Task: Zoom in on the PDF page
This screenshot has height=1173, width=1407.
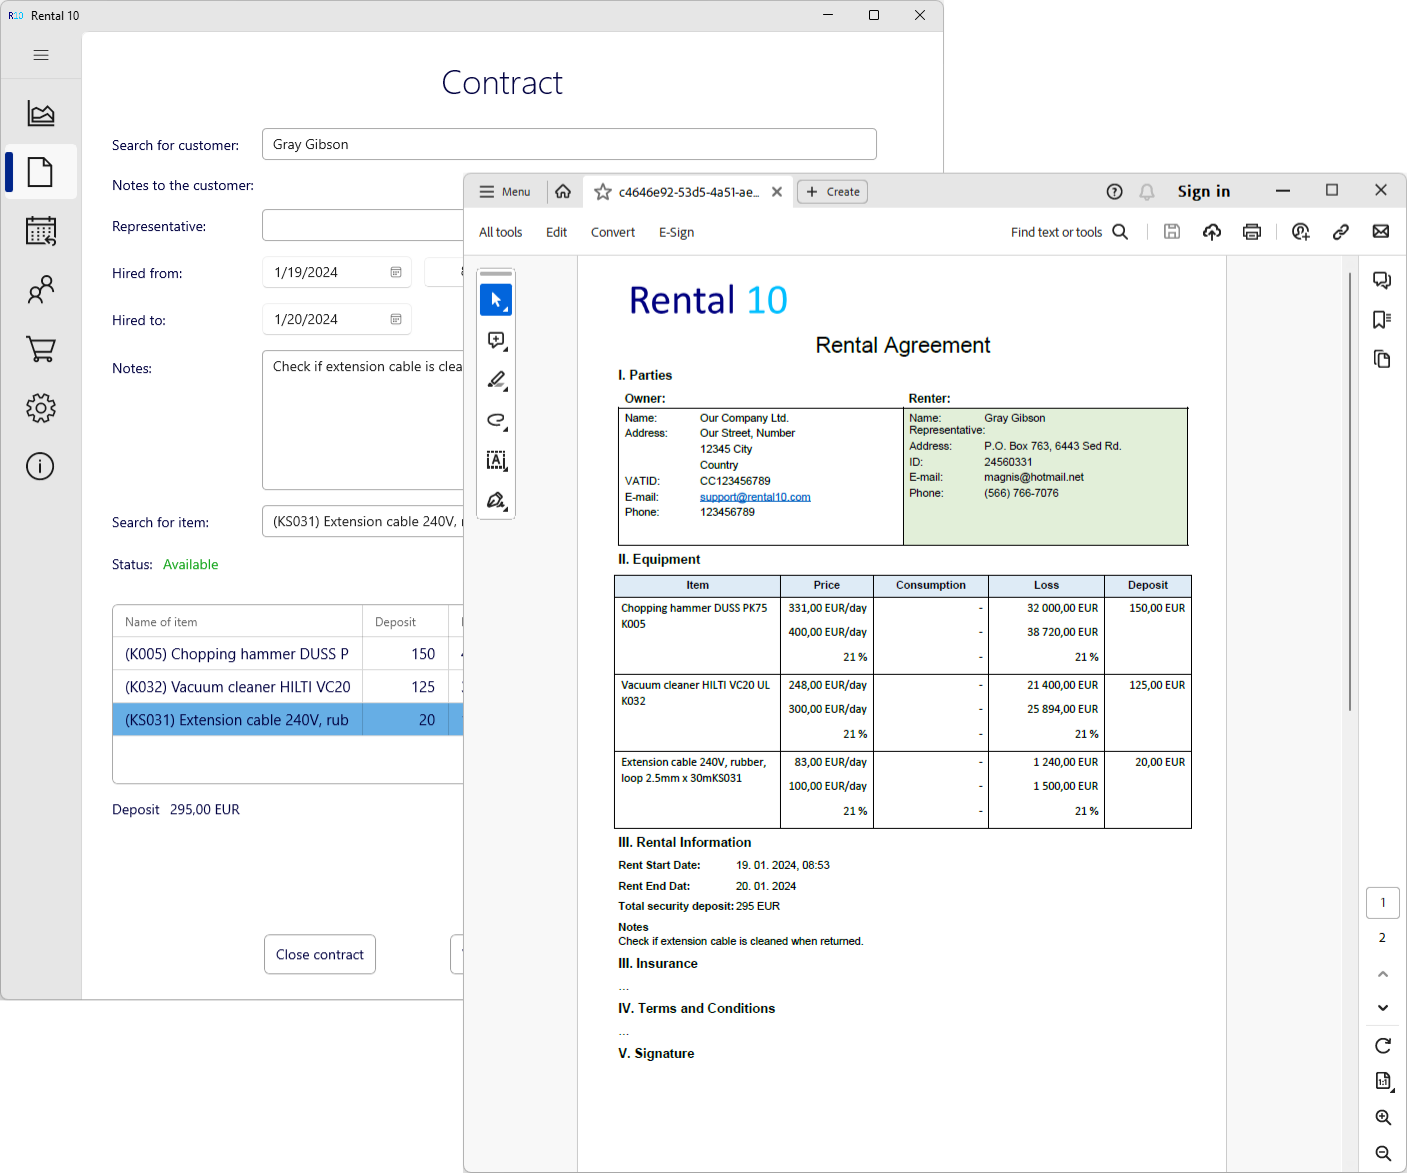Action: pos(1383,1118)
